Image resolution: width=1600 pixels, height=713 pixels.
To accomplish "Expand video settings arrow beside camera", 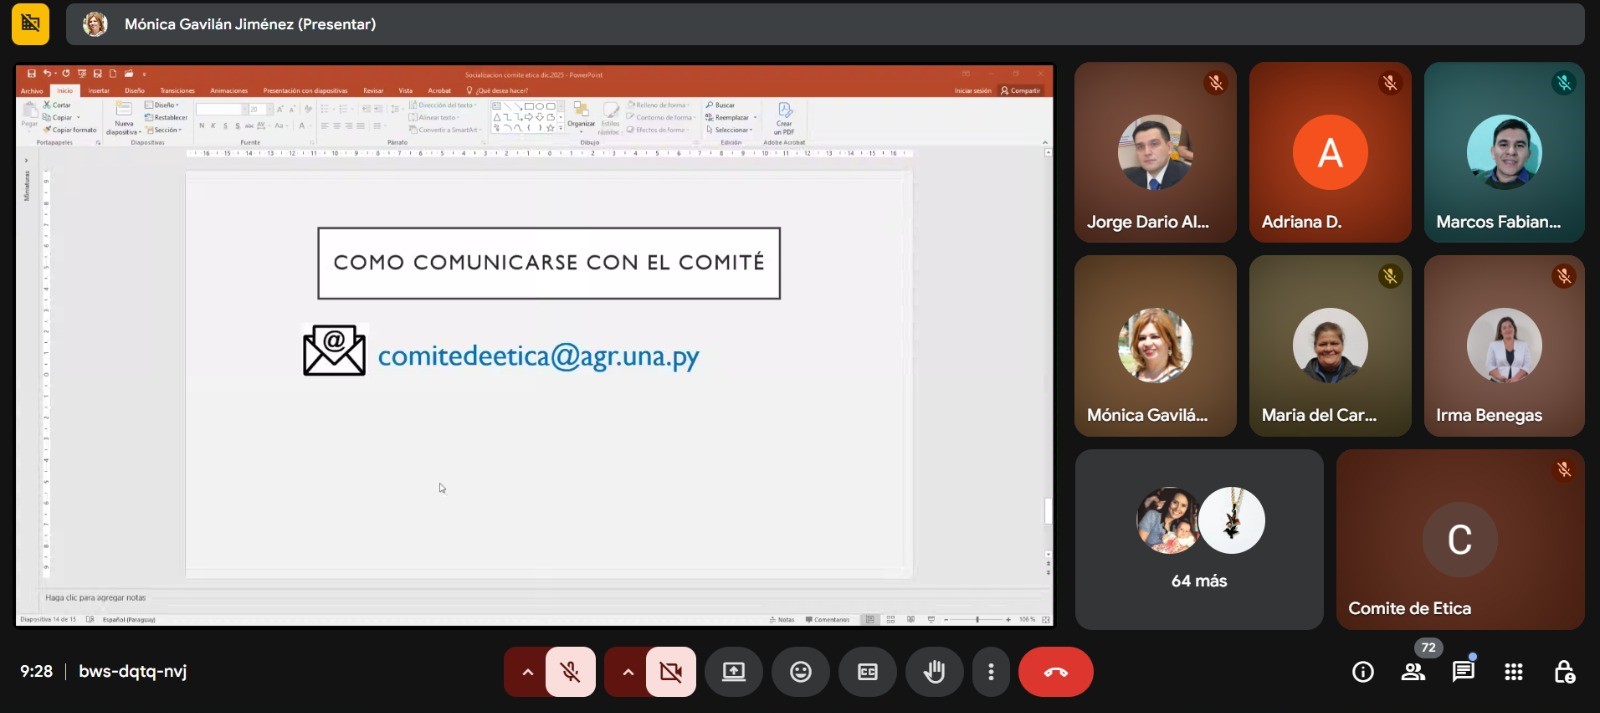I will [627, 672].
